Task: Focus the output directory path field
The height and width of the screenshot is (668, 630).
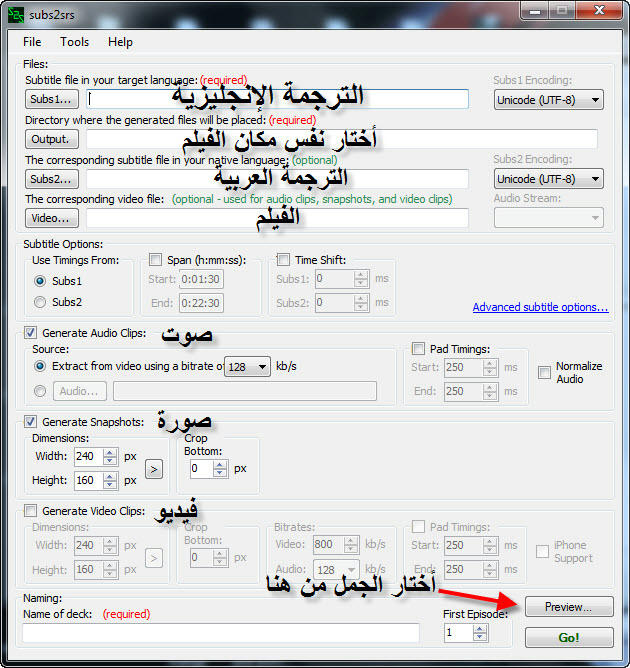Action: [x=342, y=139]
